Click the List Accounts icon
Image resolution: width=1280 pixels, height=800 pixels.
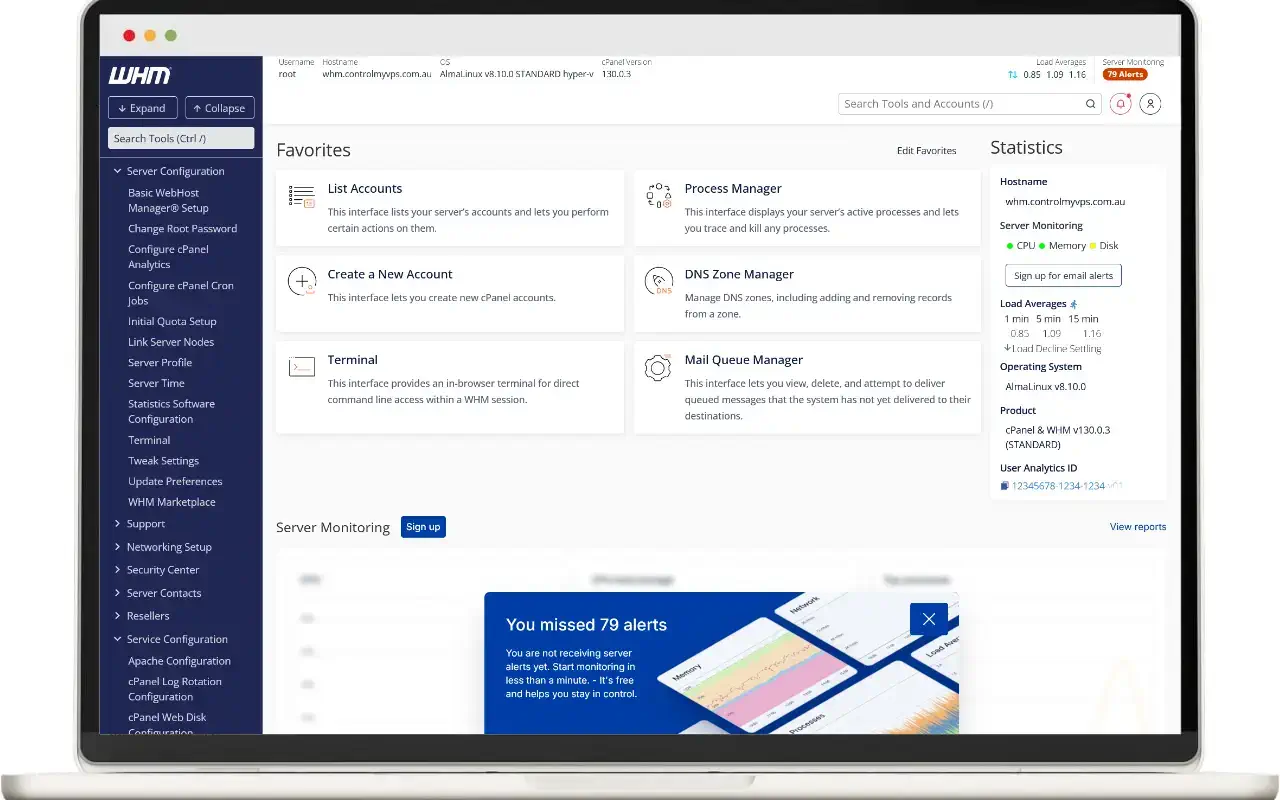(x=301, y=196)
